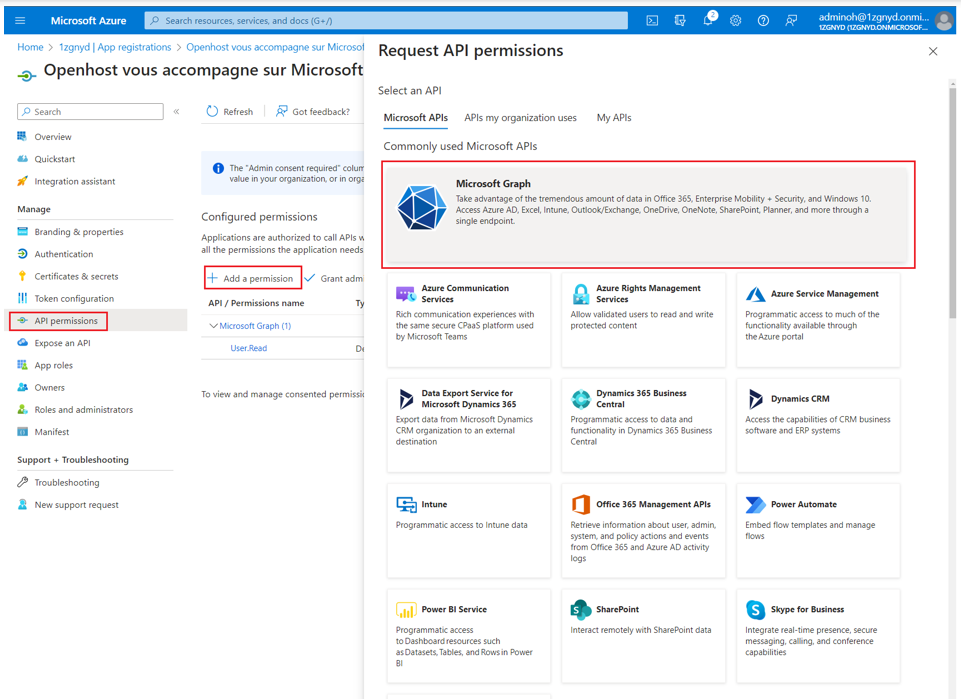Select the Microsoft Graph API card
This screenshot has width=961, height=699.
[x=647, y=214]
